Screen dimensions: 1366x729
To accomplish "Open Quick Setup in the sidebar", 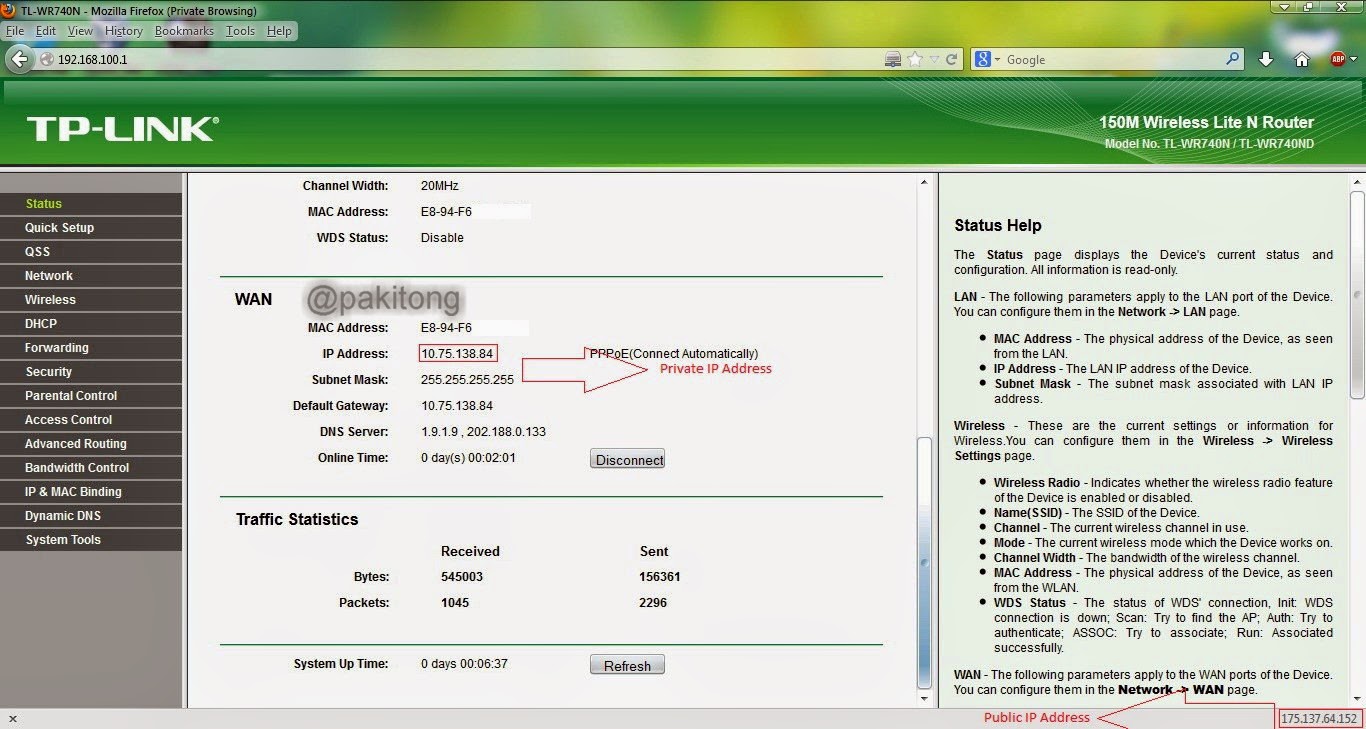I will click(x=91, y=228).
